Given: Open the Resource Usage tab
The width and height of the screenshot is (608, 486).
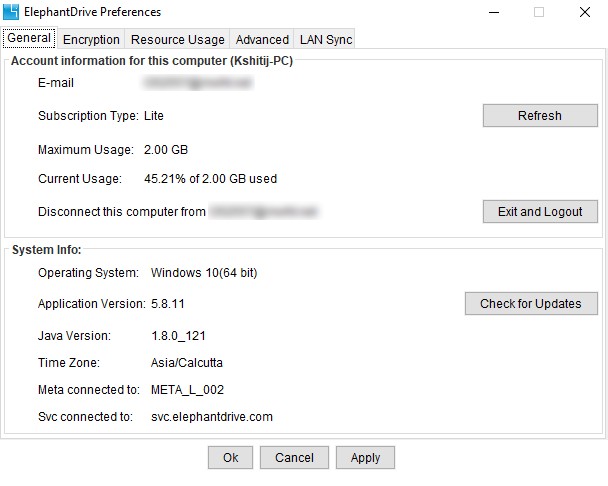Looking at the screenshot, I should tap(178, 39).
